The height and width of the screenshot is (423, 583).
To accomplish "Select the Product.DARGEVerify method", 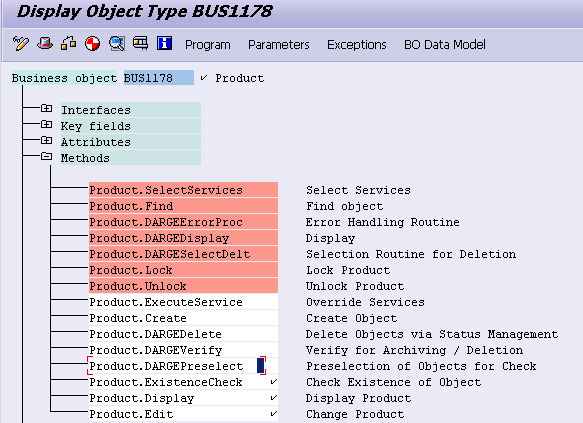I will coord(183,350).
